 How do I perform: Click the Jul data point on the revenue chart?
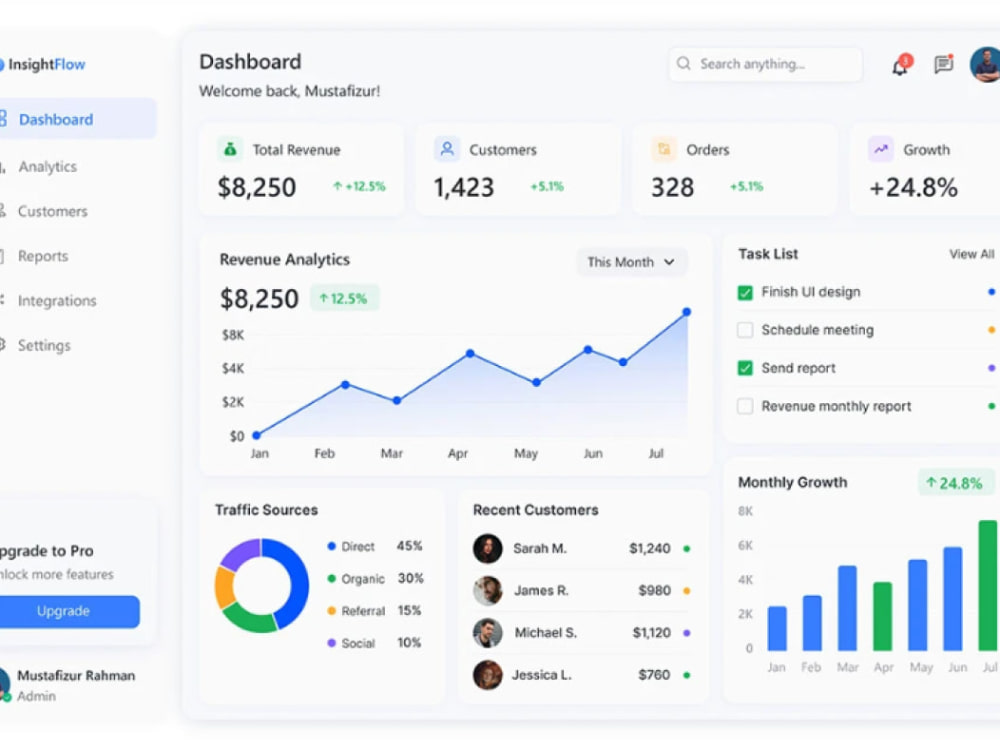pos(686,312)
